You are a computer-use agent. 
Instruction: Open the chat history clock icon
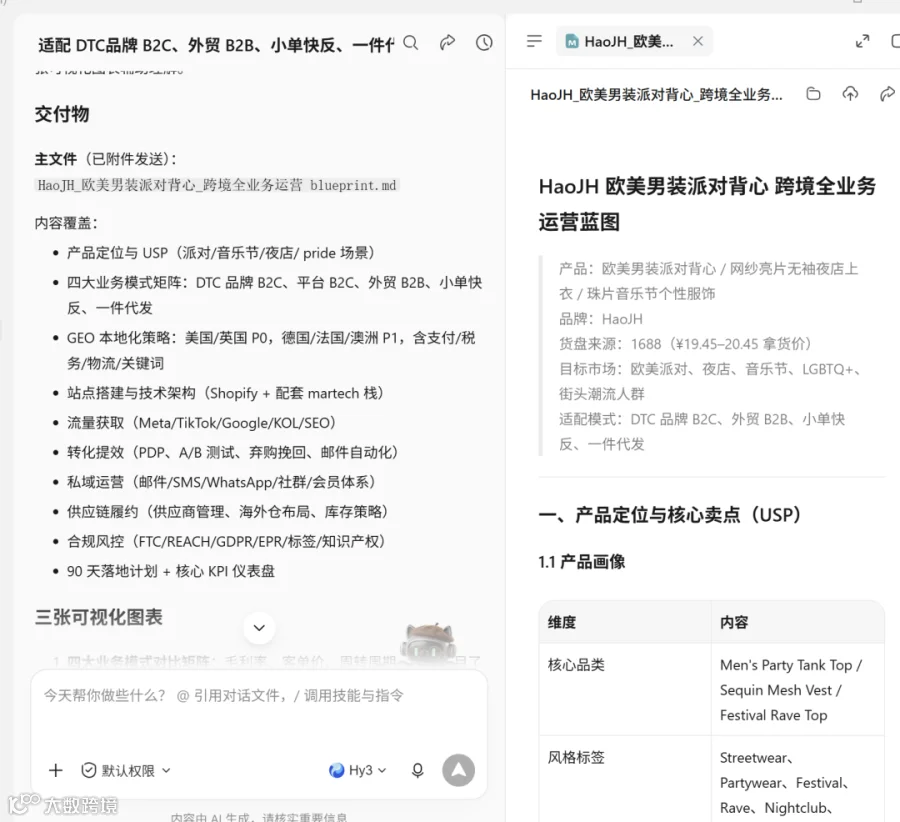coord(484,42)
